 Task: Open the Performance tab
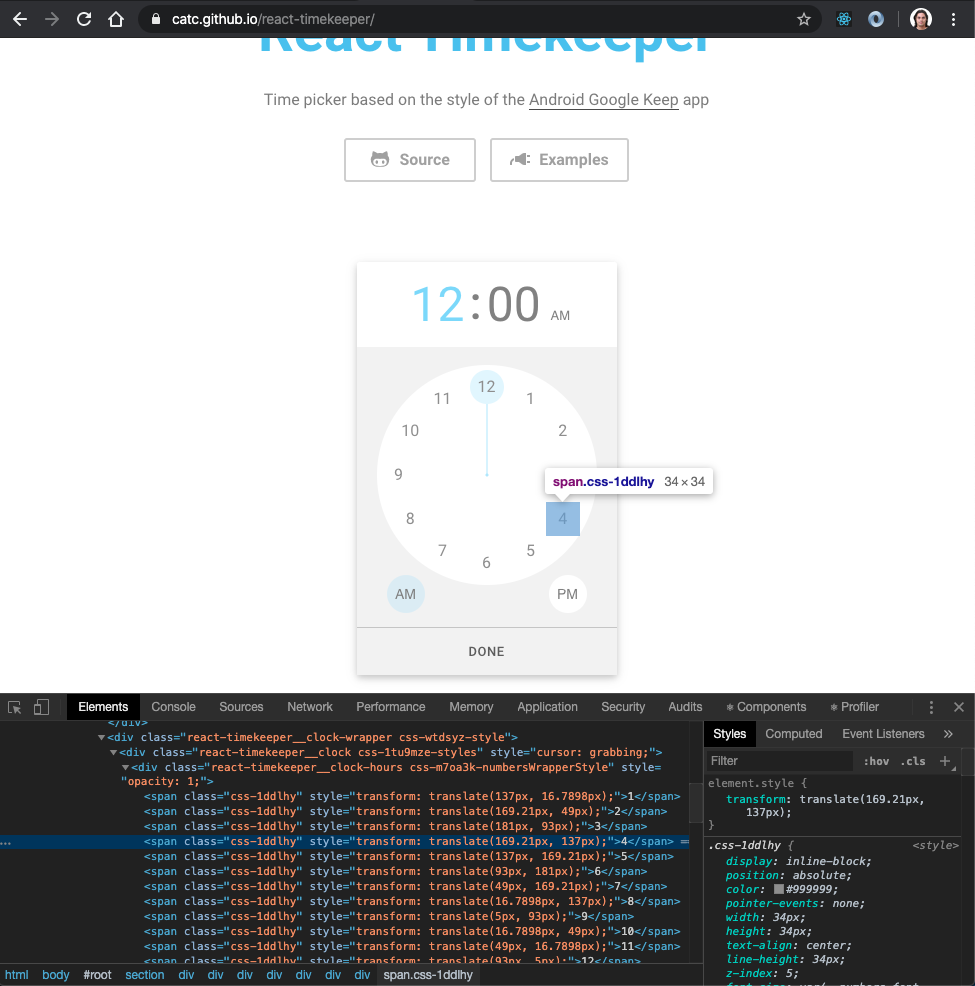tap(391, 707)
